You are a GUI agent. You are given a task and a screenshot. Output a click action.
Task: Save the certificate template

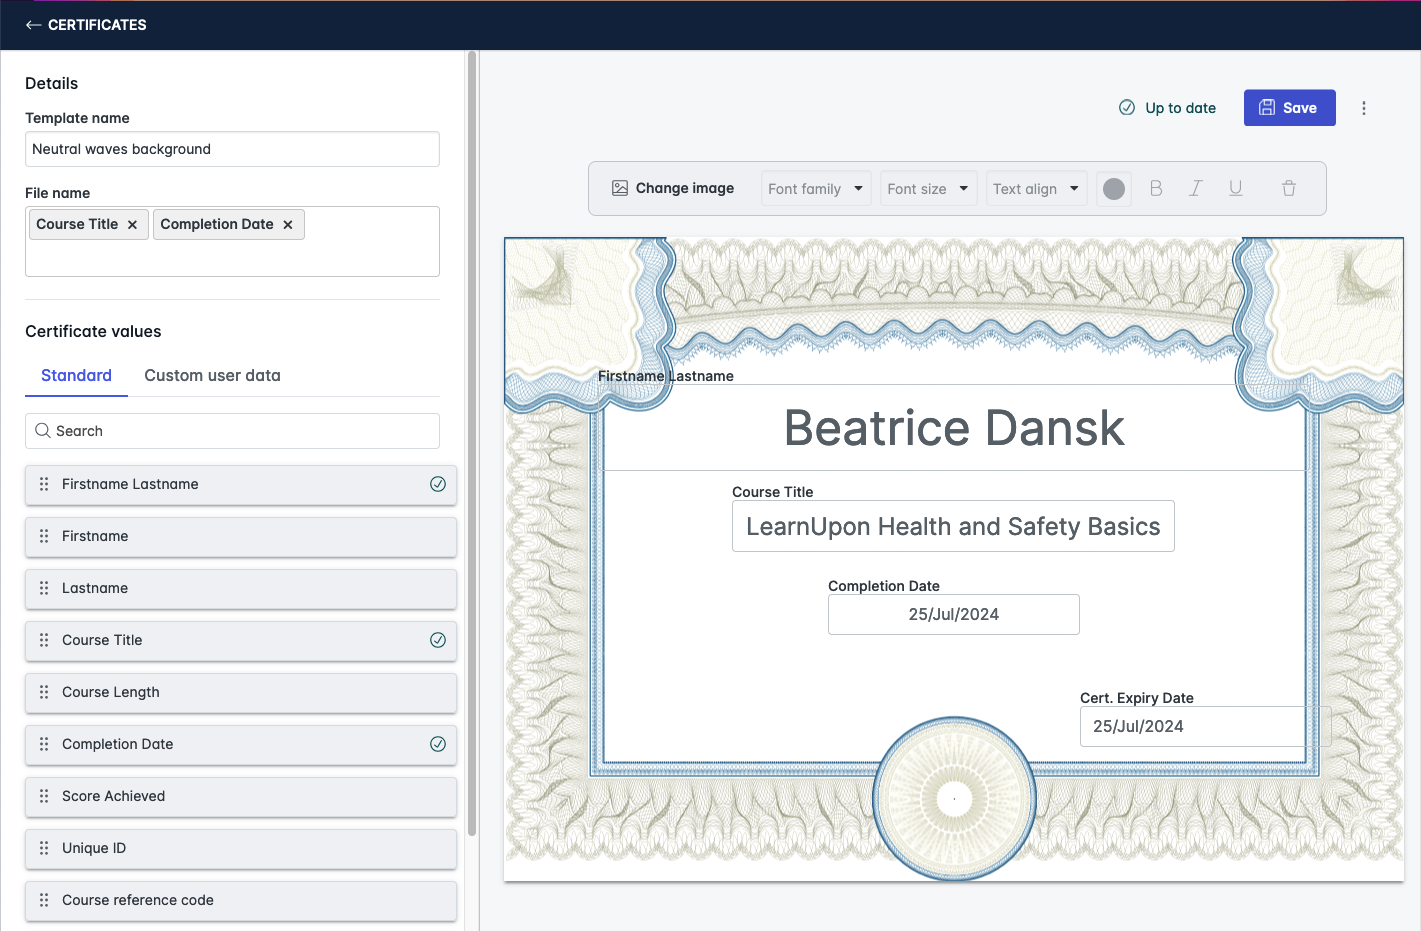(x=1289, y=108)
